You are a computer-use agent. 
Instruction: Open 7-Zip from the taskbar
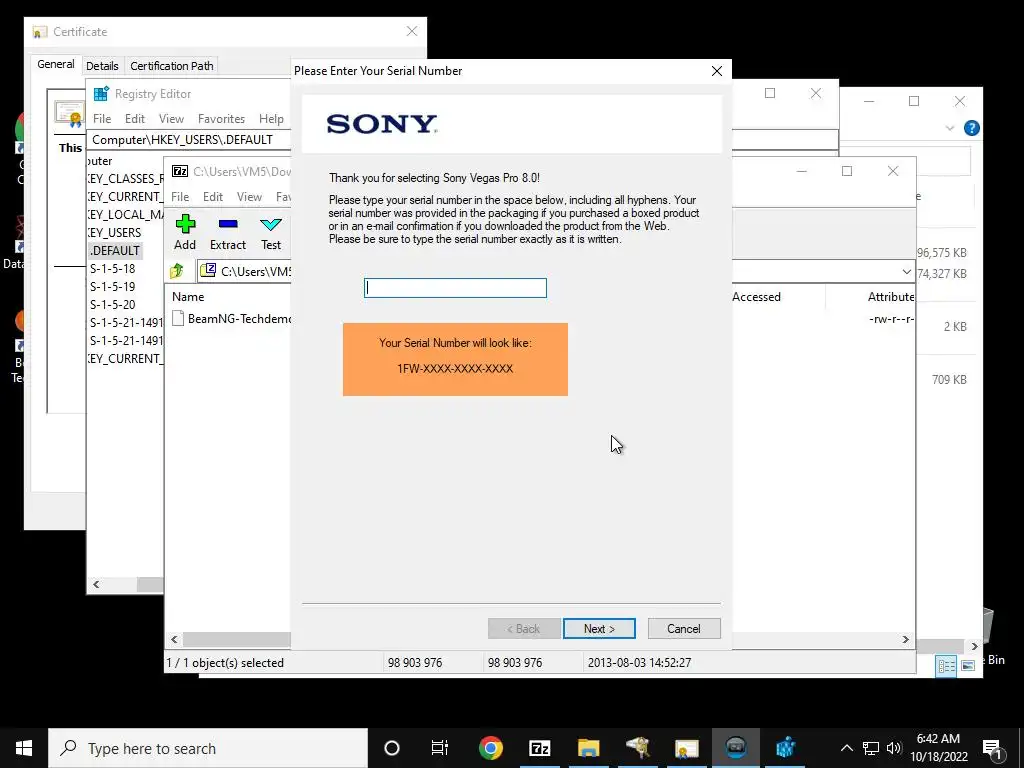pyautogui.click(x=539, y=748)
